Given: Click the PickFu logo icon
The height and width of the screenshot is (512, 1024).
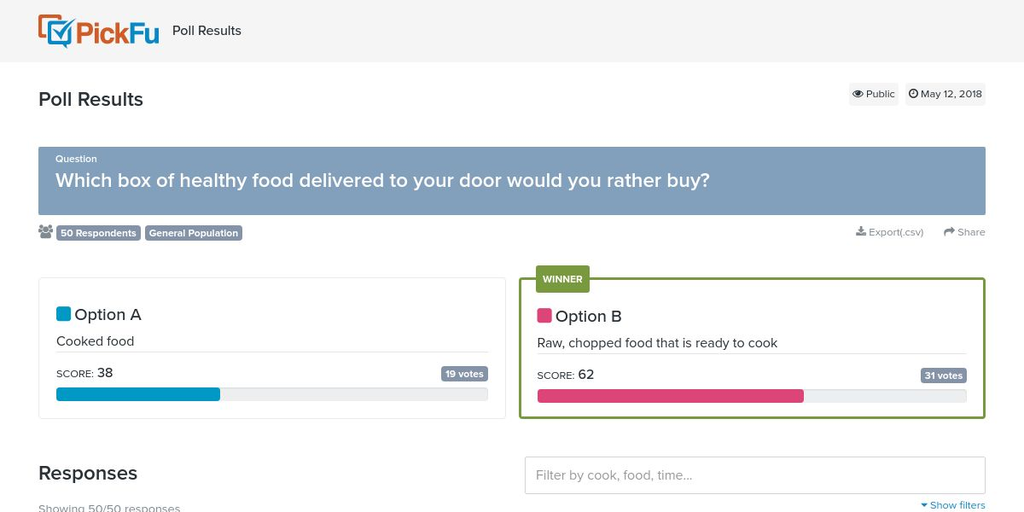Looking at the screenshot, I should [56, 31].
